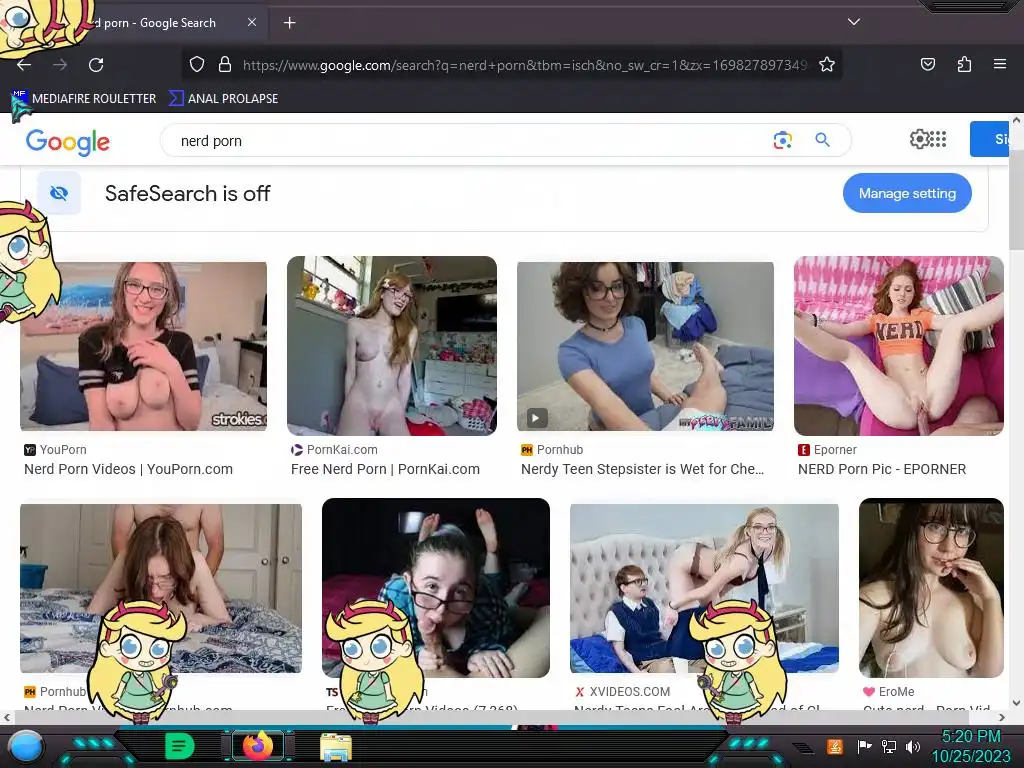Open the Start menu orb
Screen dimensions: 1024x768
[26, 747]
